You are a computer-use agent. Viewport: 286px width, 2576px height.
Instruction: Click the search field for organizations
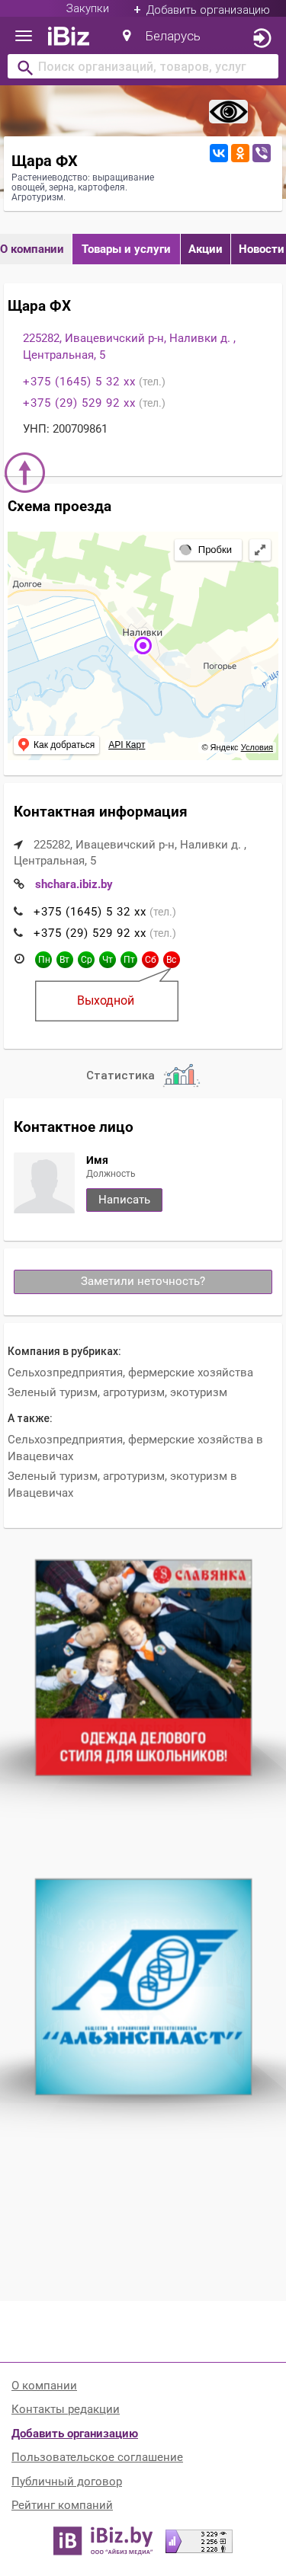coord(143,67)
